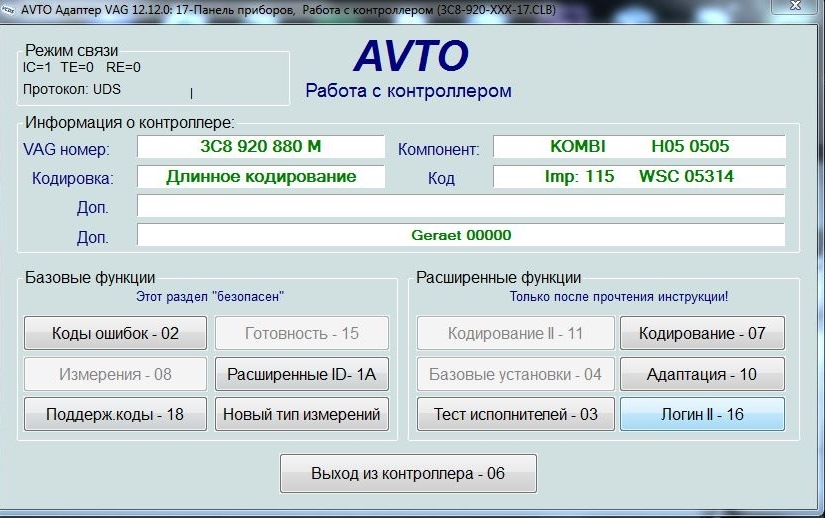The height and width of the screenshot is (518, 825).
Task: Click the text Протокол: UDS
Action: [72, 89]
